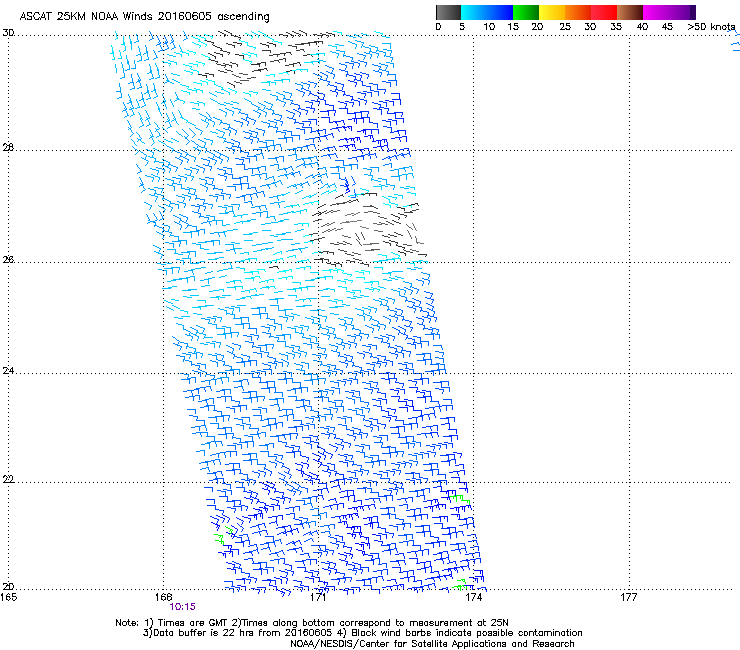Screen dimensions: 740x650
Task: Click latitude label 22
Action: click(8, 480)
